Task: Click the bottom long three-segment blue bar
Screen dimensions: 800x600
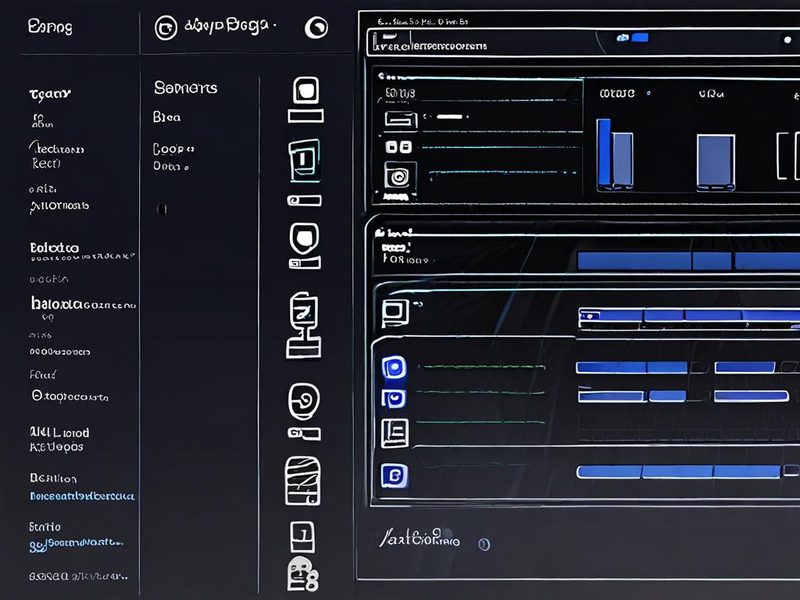Action: coord(679,471)
